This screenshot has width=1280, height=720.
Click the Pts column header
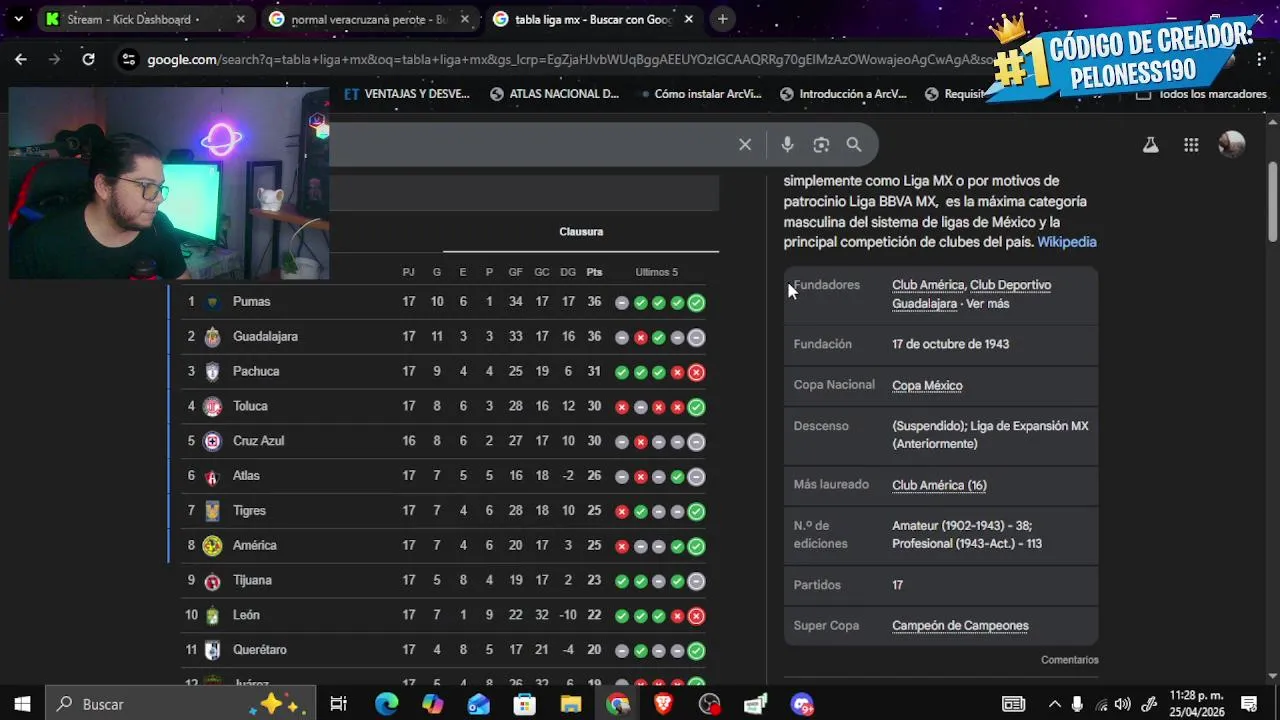tap(595, 272)
